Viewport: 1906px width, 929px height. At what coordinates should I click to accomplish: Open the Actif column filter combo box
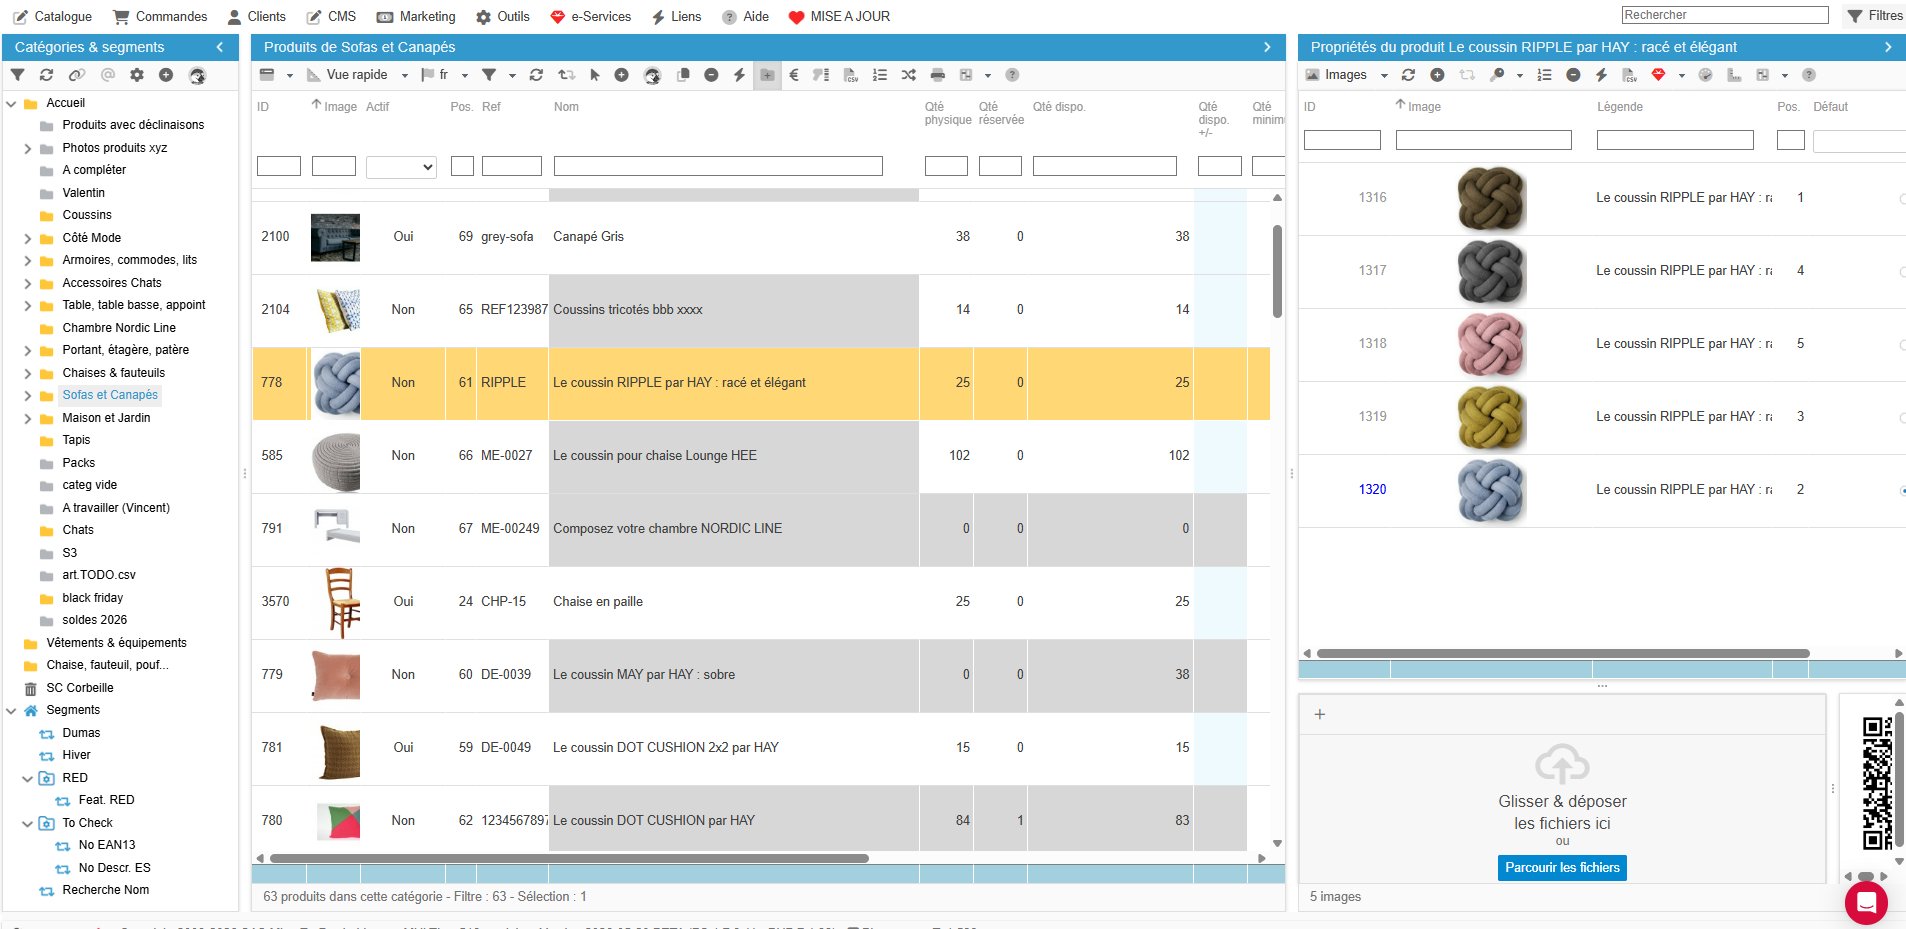click(401, 167)
